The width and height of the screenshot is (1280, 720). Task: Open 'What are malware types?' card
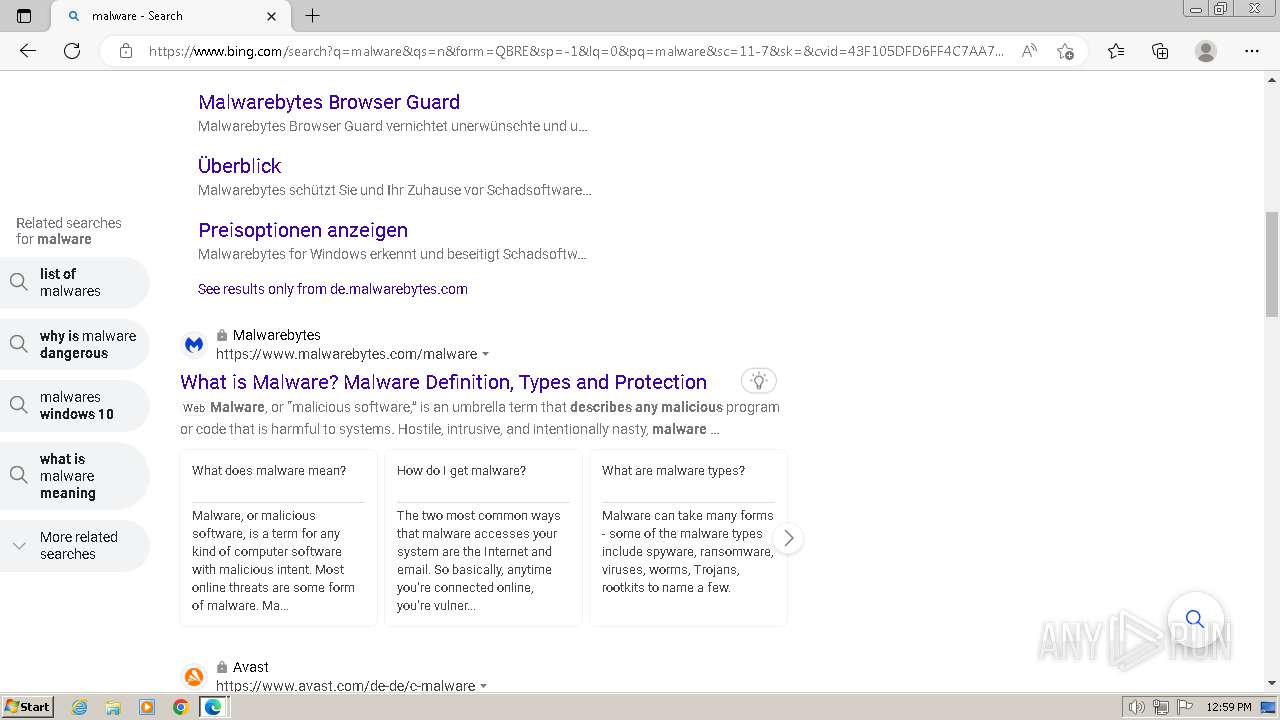(x=688, y=538)
